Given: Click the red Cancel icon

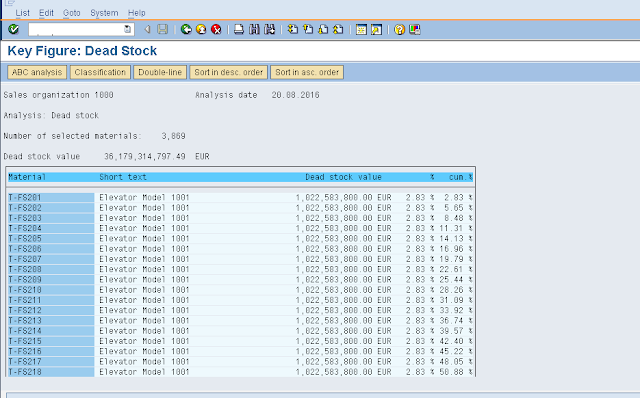Looking at the screenshot, I should point(216,29).
